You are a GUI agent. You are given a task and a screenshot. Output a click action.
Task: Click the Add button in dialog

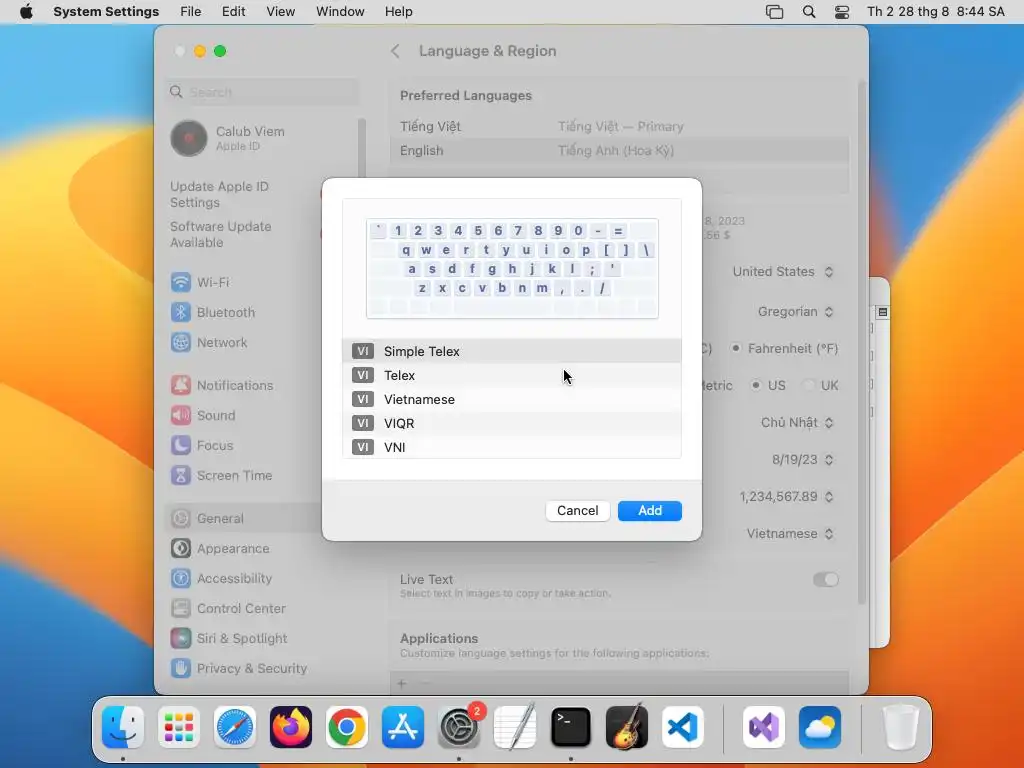[650, 511]
